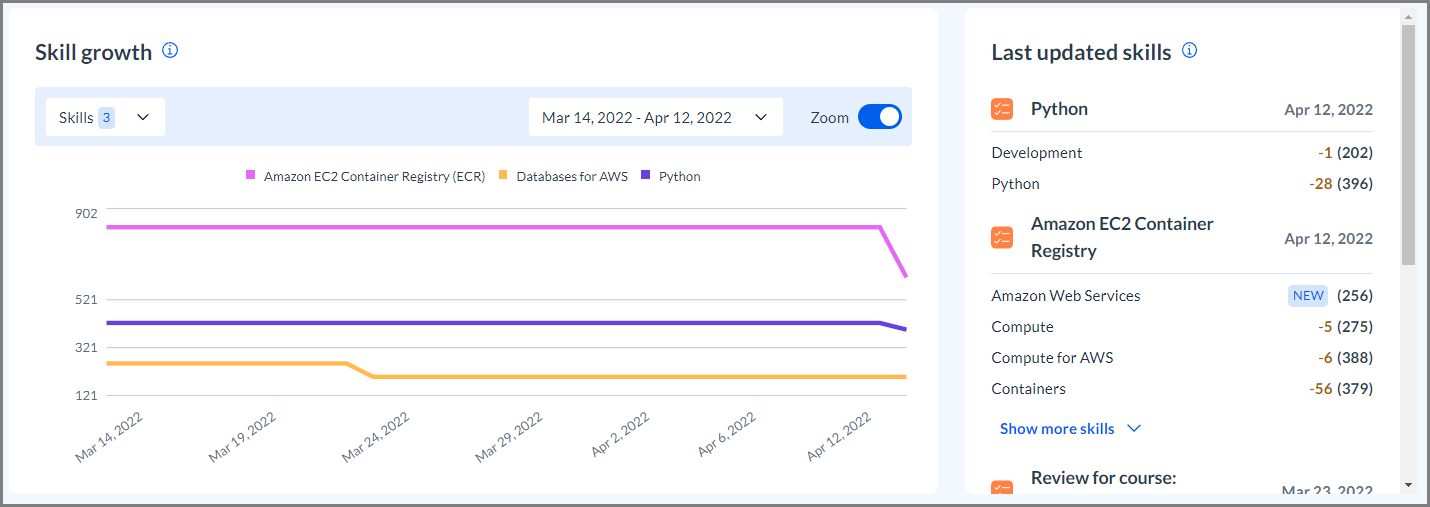Screen dimensions: 1430x507
Task: Click the purple Python legend color swatch
Action: click(x=645, y=176)
